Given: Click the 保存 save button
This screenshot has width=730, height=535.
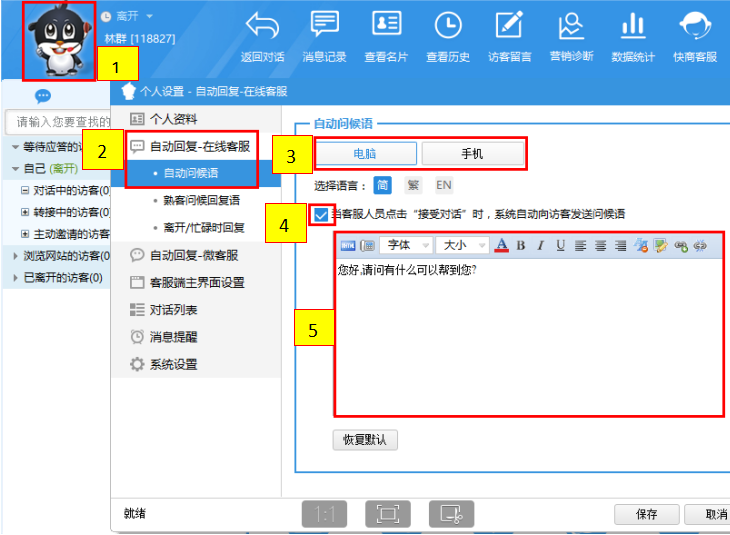Looking at the screenshot, I should 646,514.
